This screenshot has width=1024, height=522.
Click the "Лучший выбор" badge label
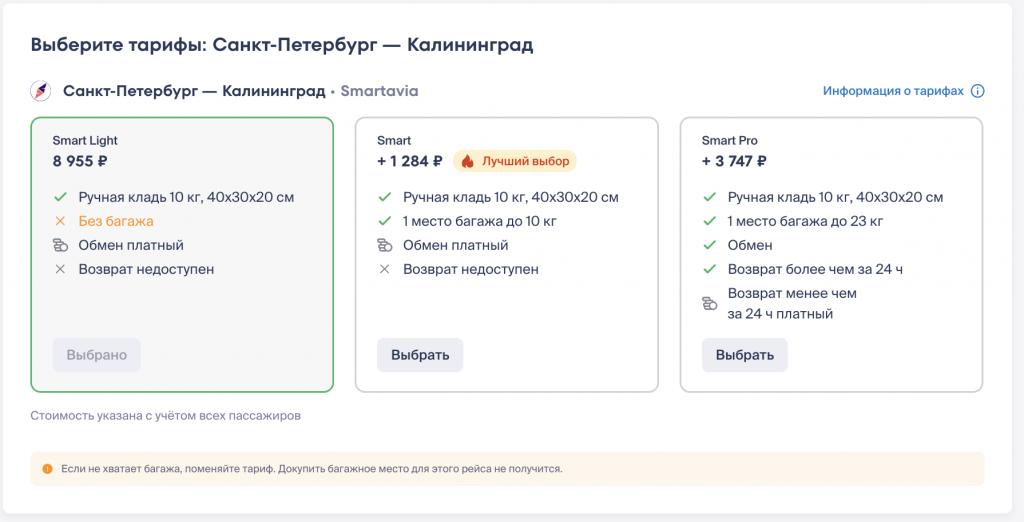(x=525, y=161)
